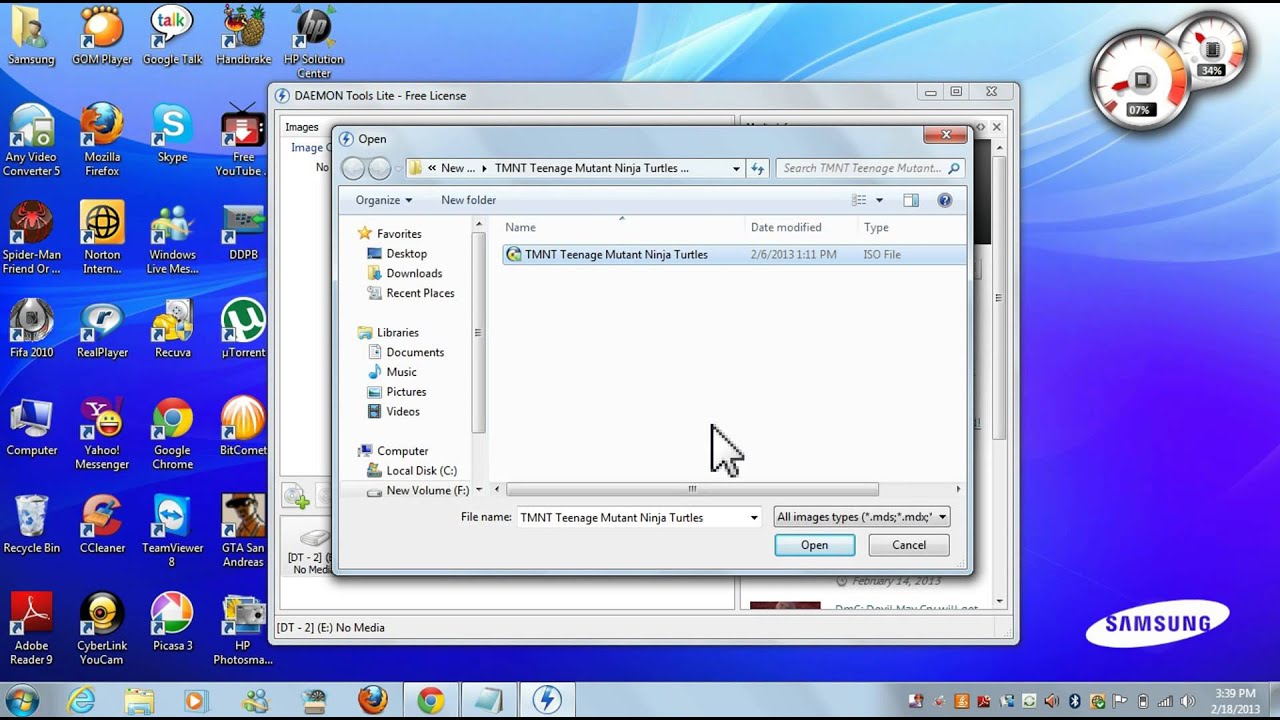Click the DAEMON Tools taskbar button
The width and height of the screenshot is (1280, 720).
(546, 700)
